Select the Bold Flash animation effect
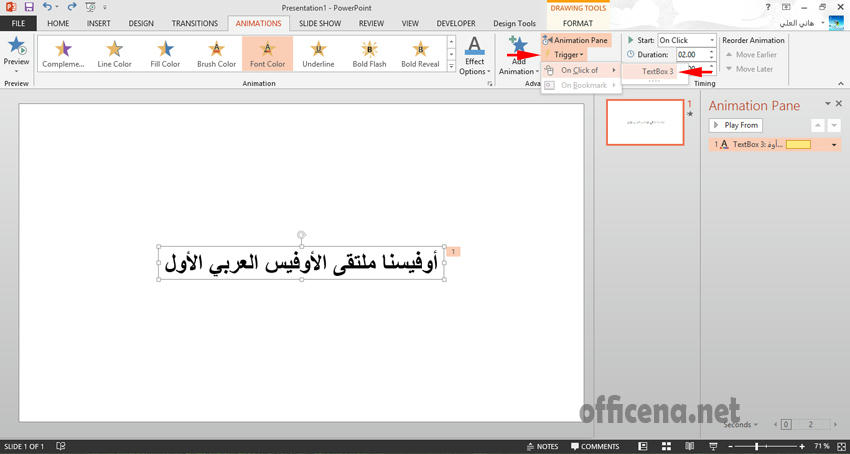 (369, 54)
